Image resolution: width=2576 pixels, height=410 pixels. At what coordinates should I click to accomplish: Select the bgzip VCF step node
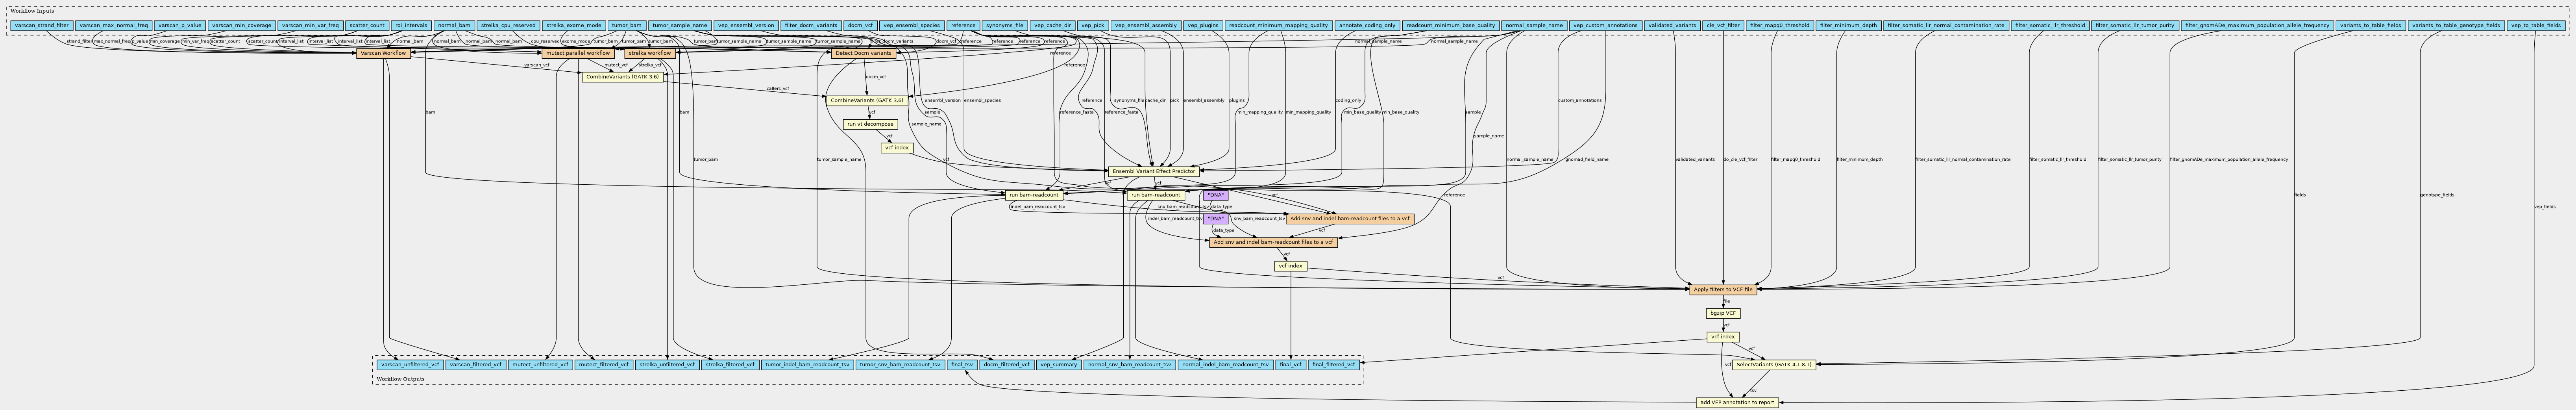[x=1723, y=313]
